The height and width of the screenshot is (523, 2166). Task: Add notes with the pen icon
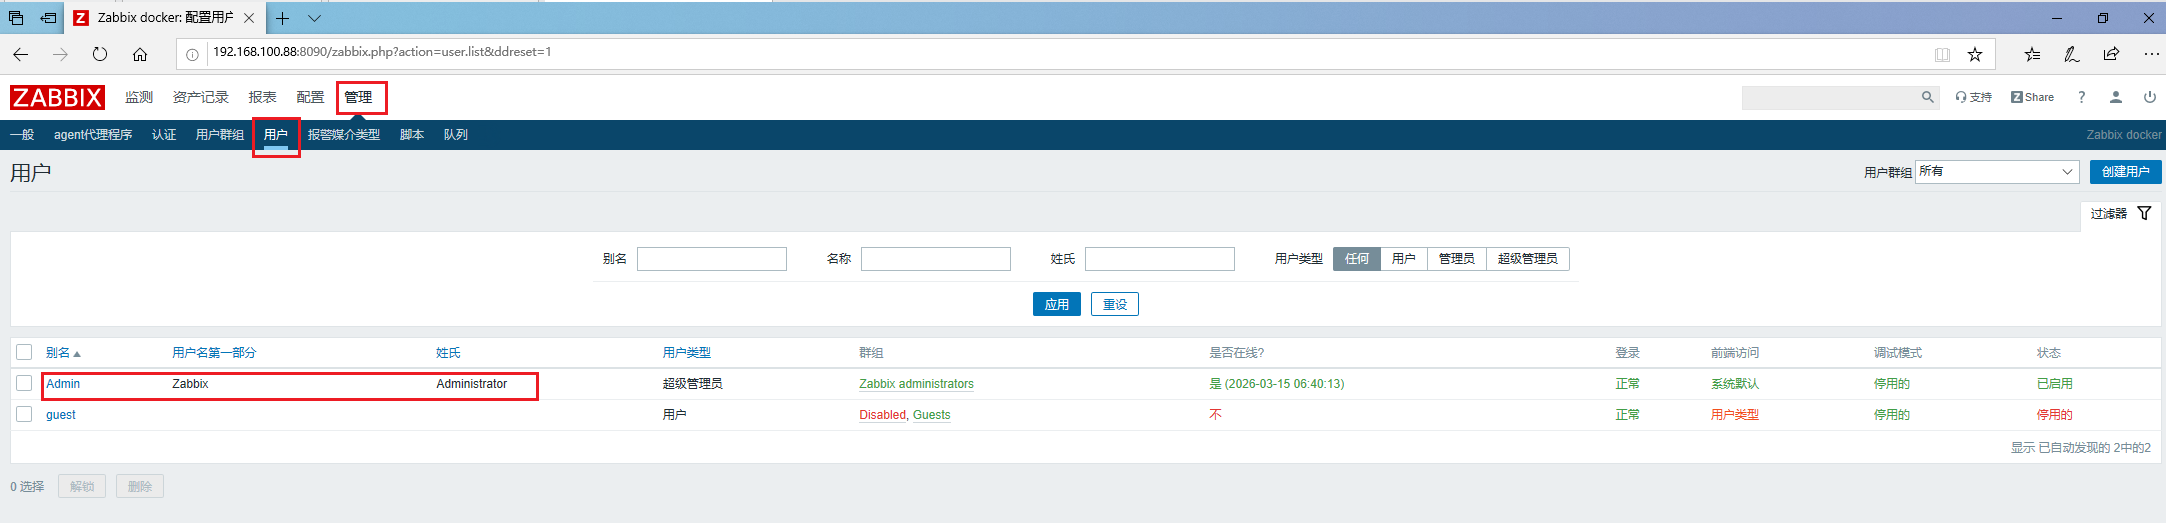[2072, 54]
